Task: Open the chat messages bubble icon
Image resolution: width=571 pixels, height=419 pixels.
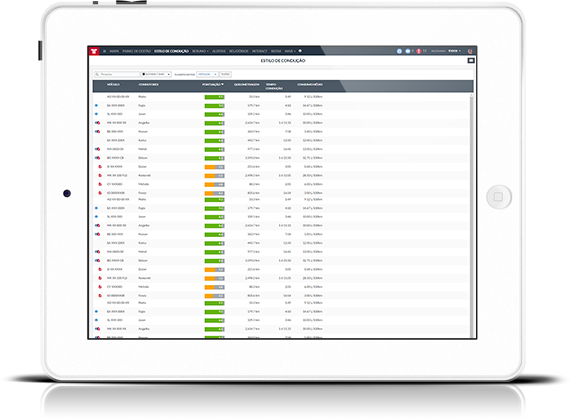Action: 408,51
